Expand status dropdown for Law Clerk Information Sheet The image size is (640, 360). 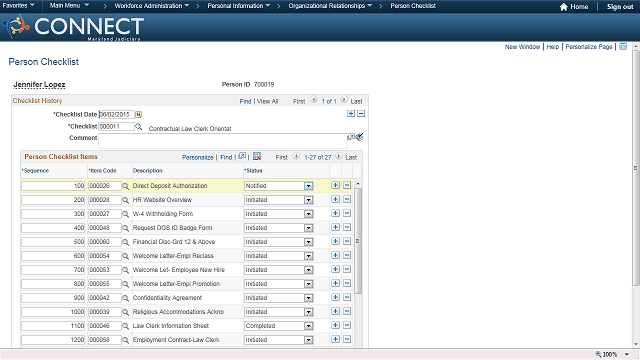click(x=309, y=326)
